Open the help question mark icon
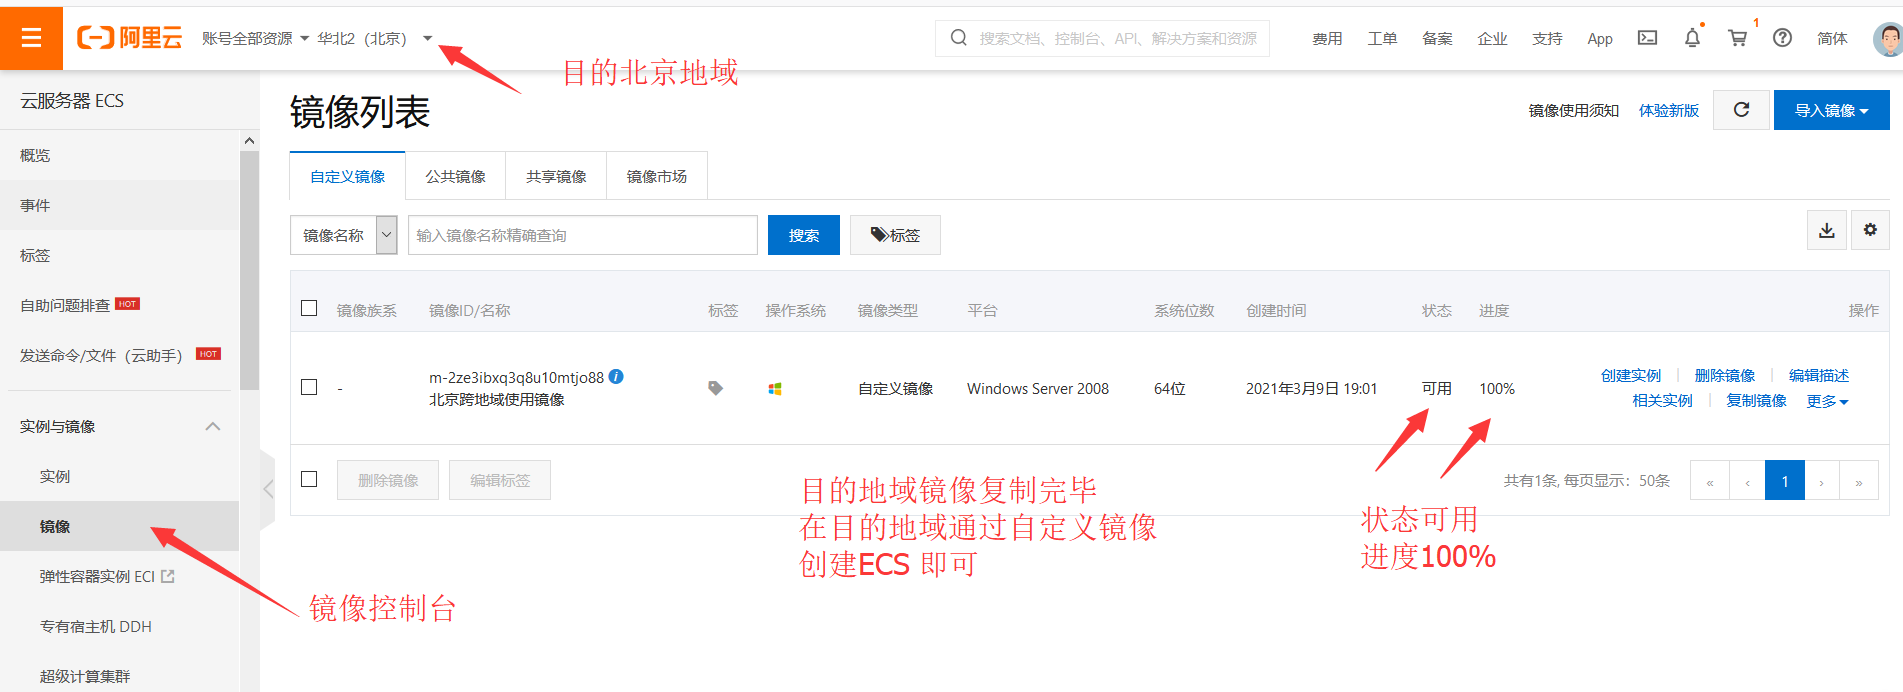 (1782, 38)
